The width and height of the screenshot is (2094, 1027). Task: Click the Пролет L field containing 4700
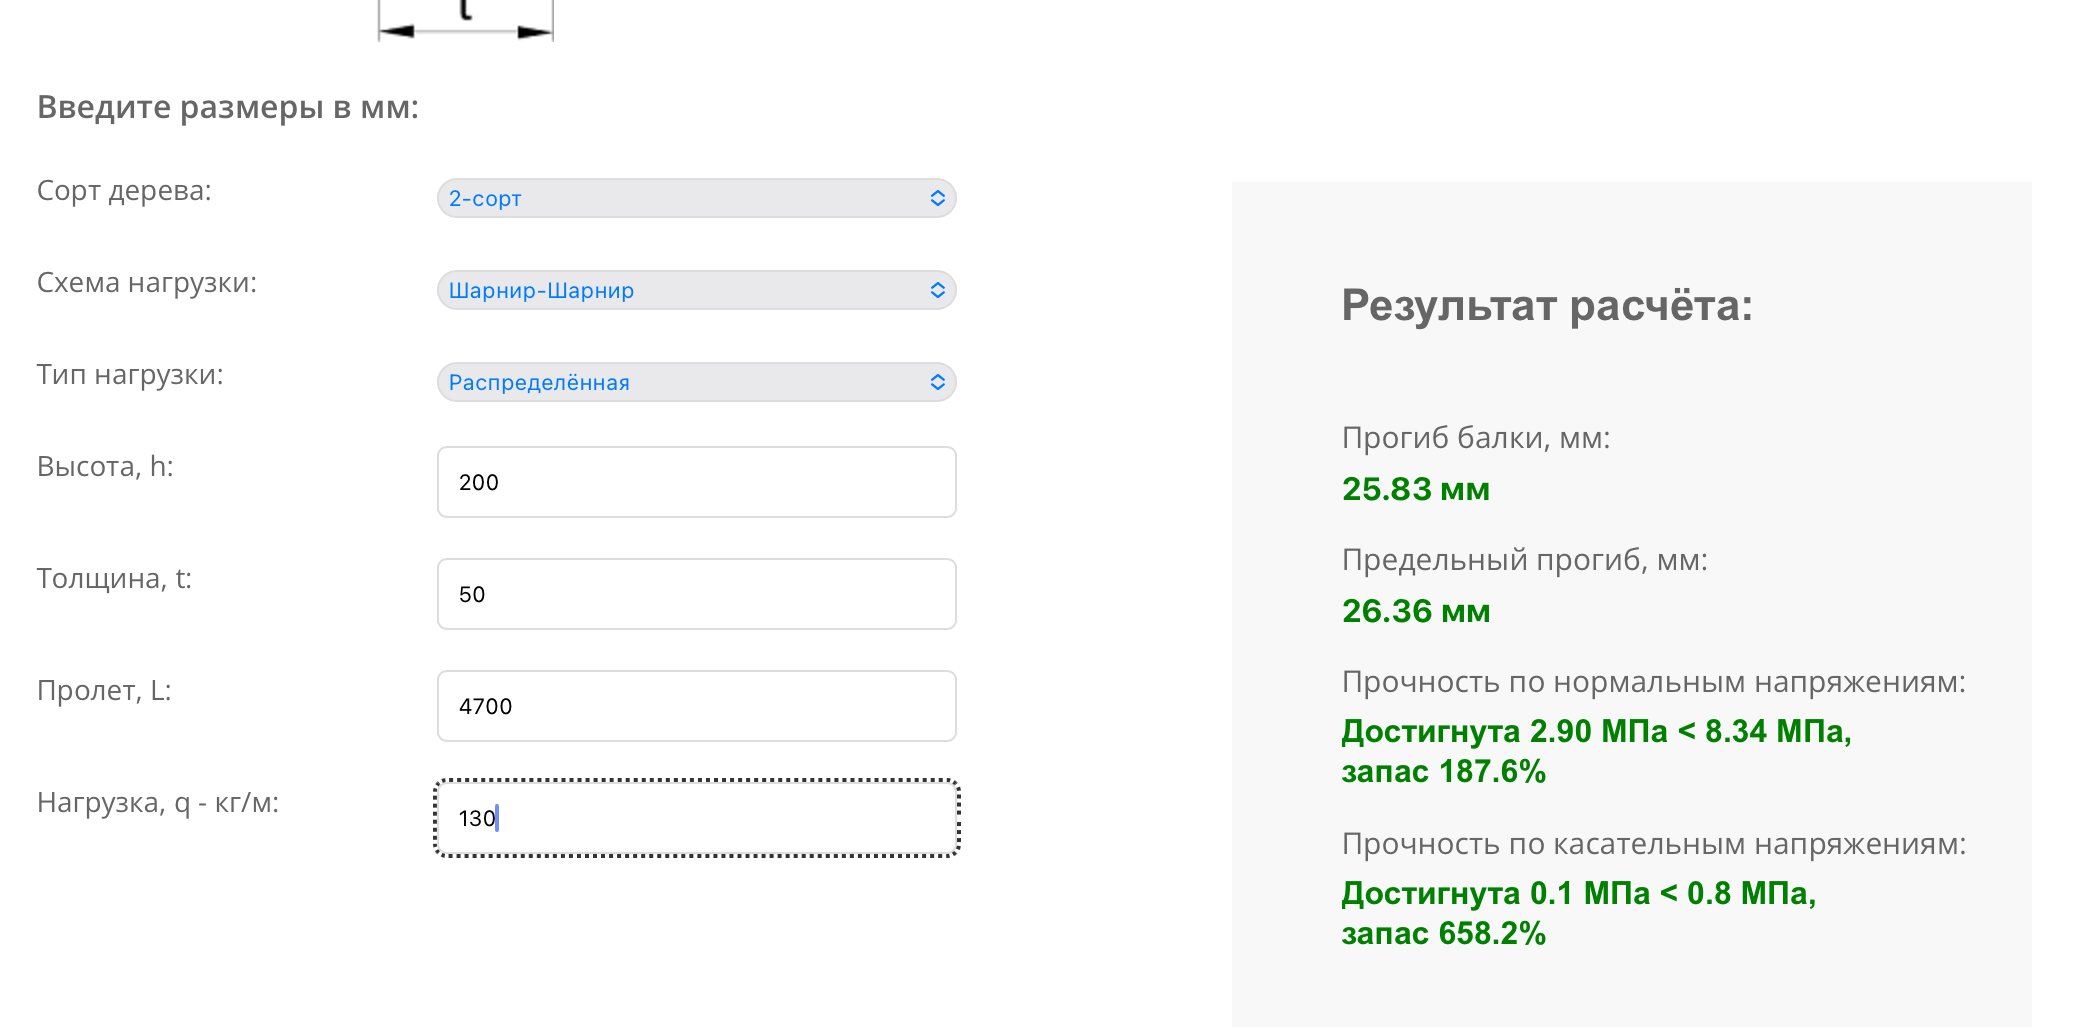[696, 706]
